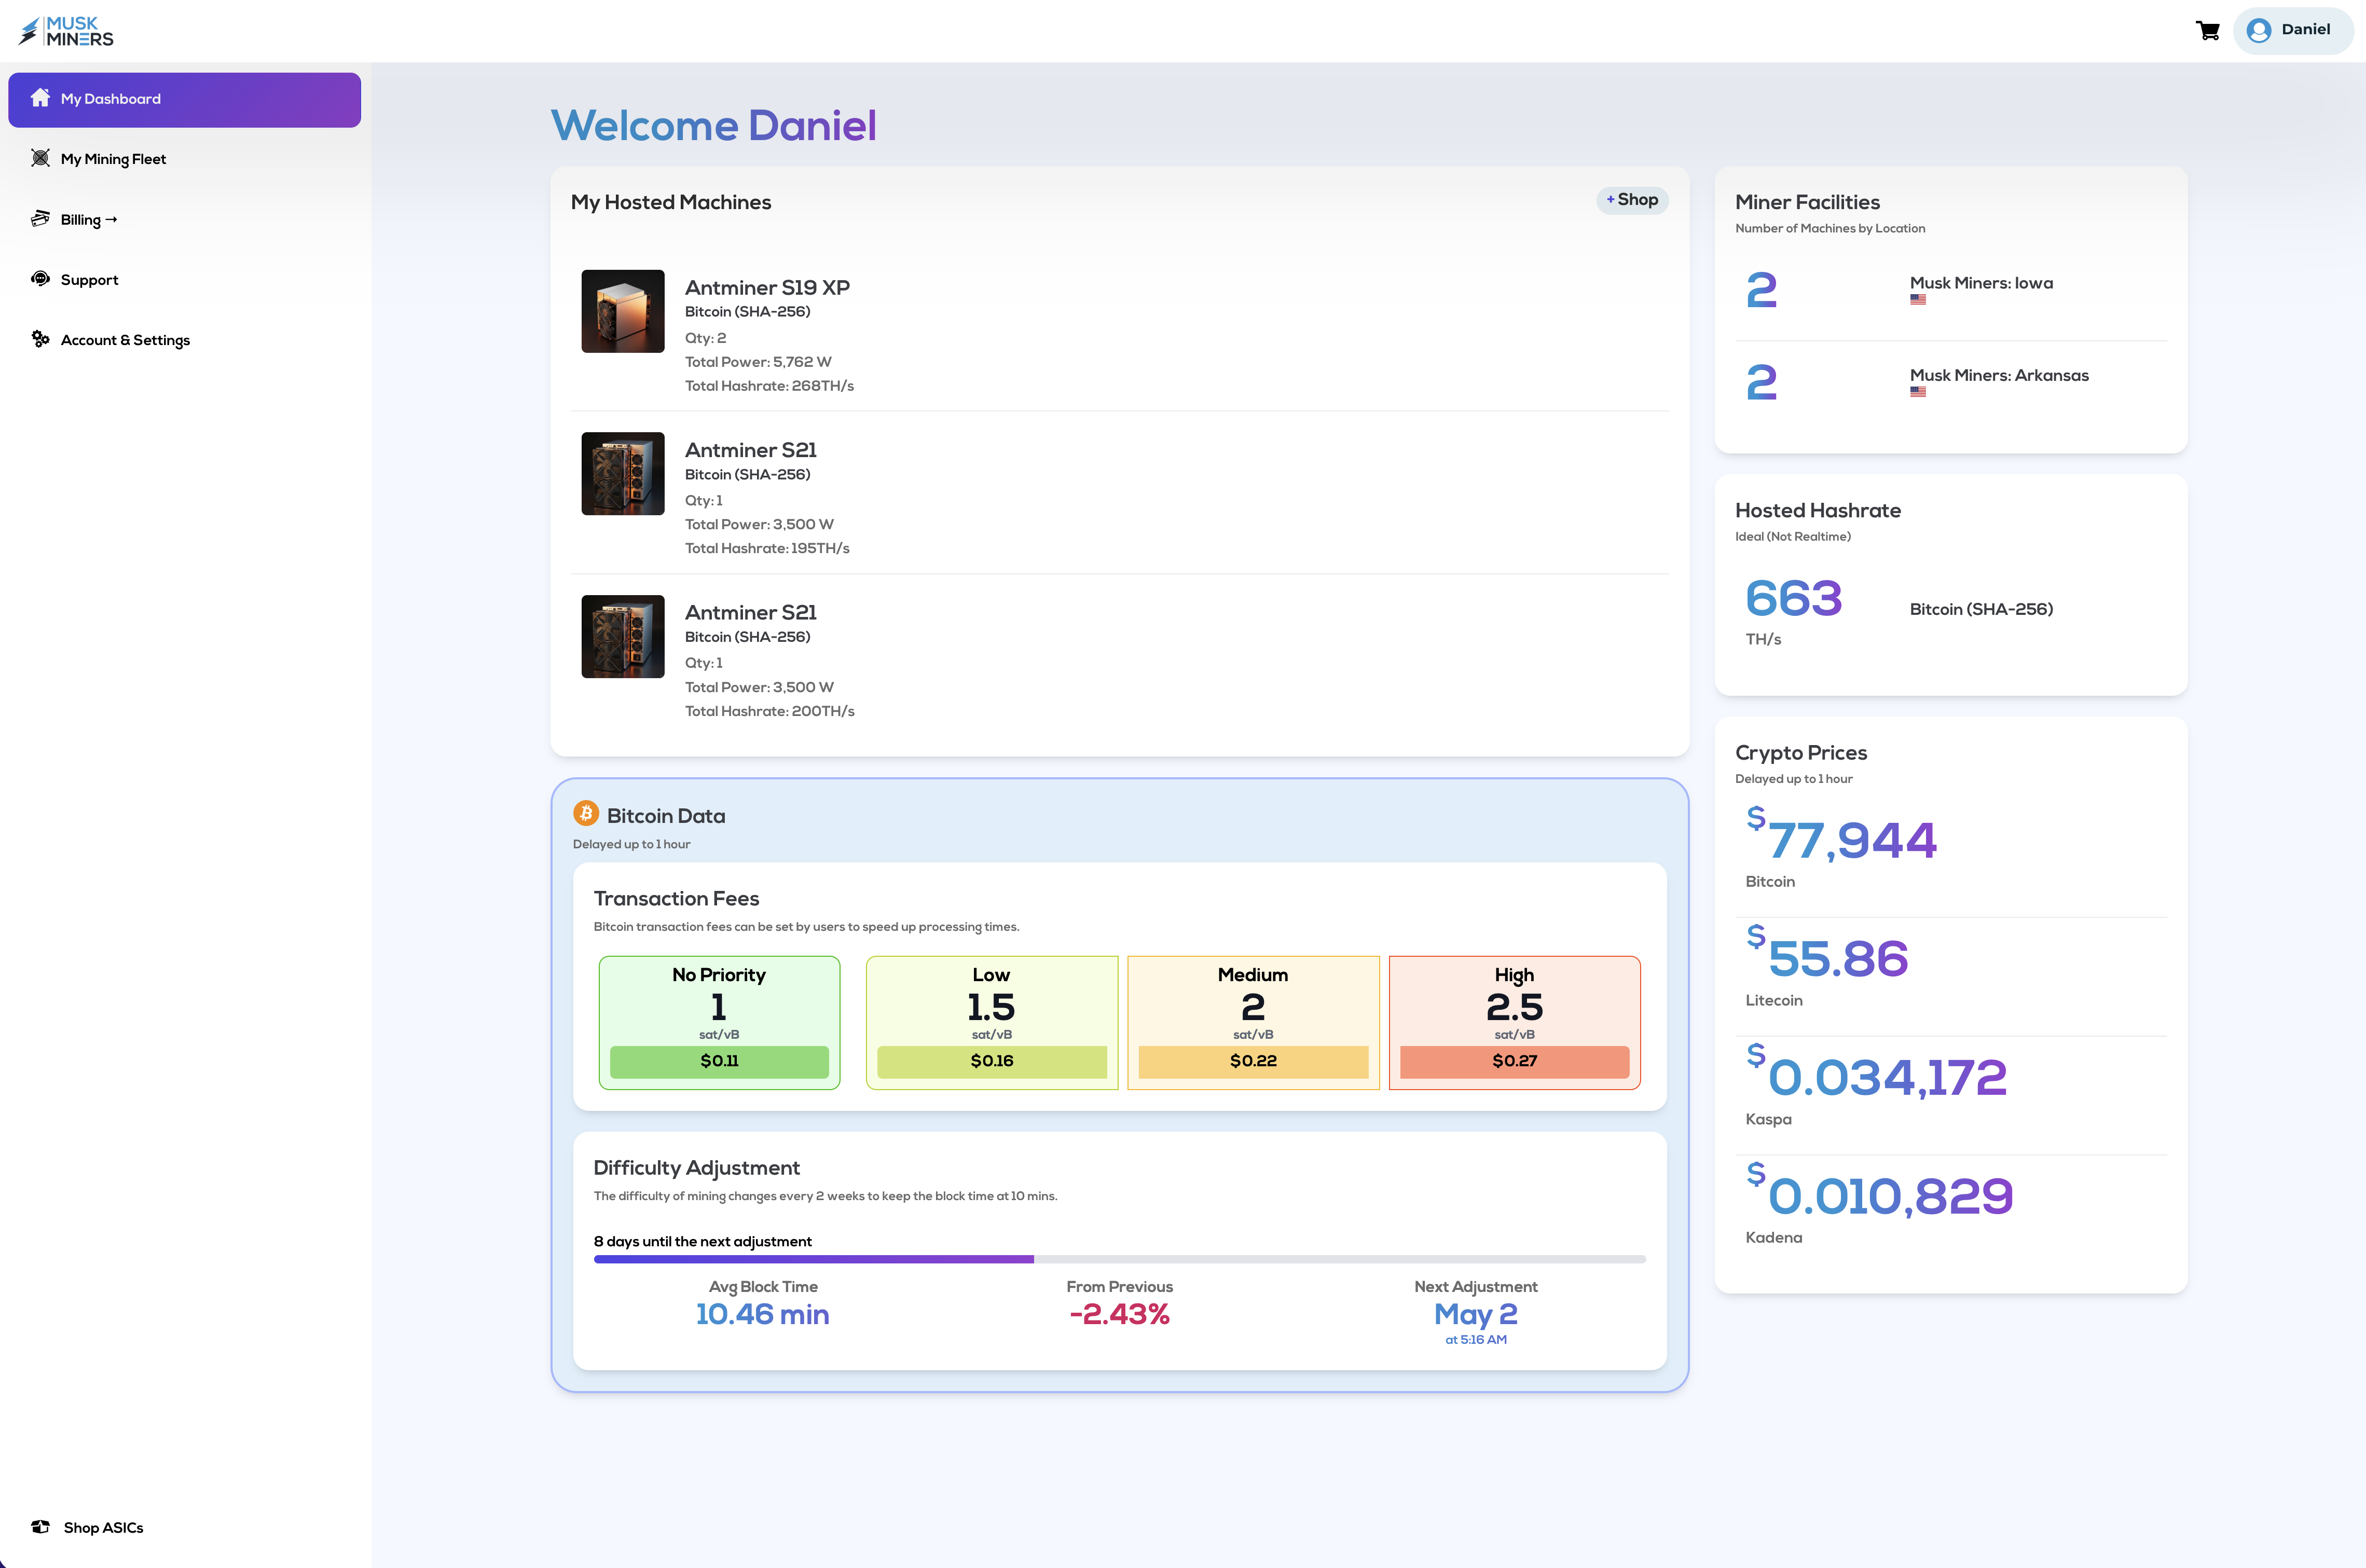
Task: Click the Antminer S19 XP thumbnail
Action: pyautogui.click(x=623, y=311)
